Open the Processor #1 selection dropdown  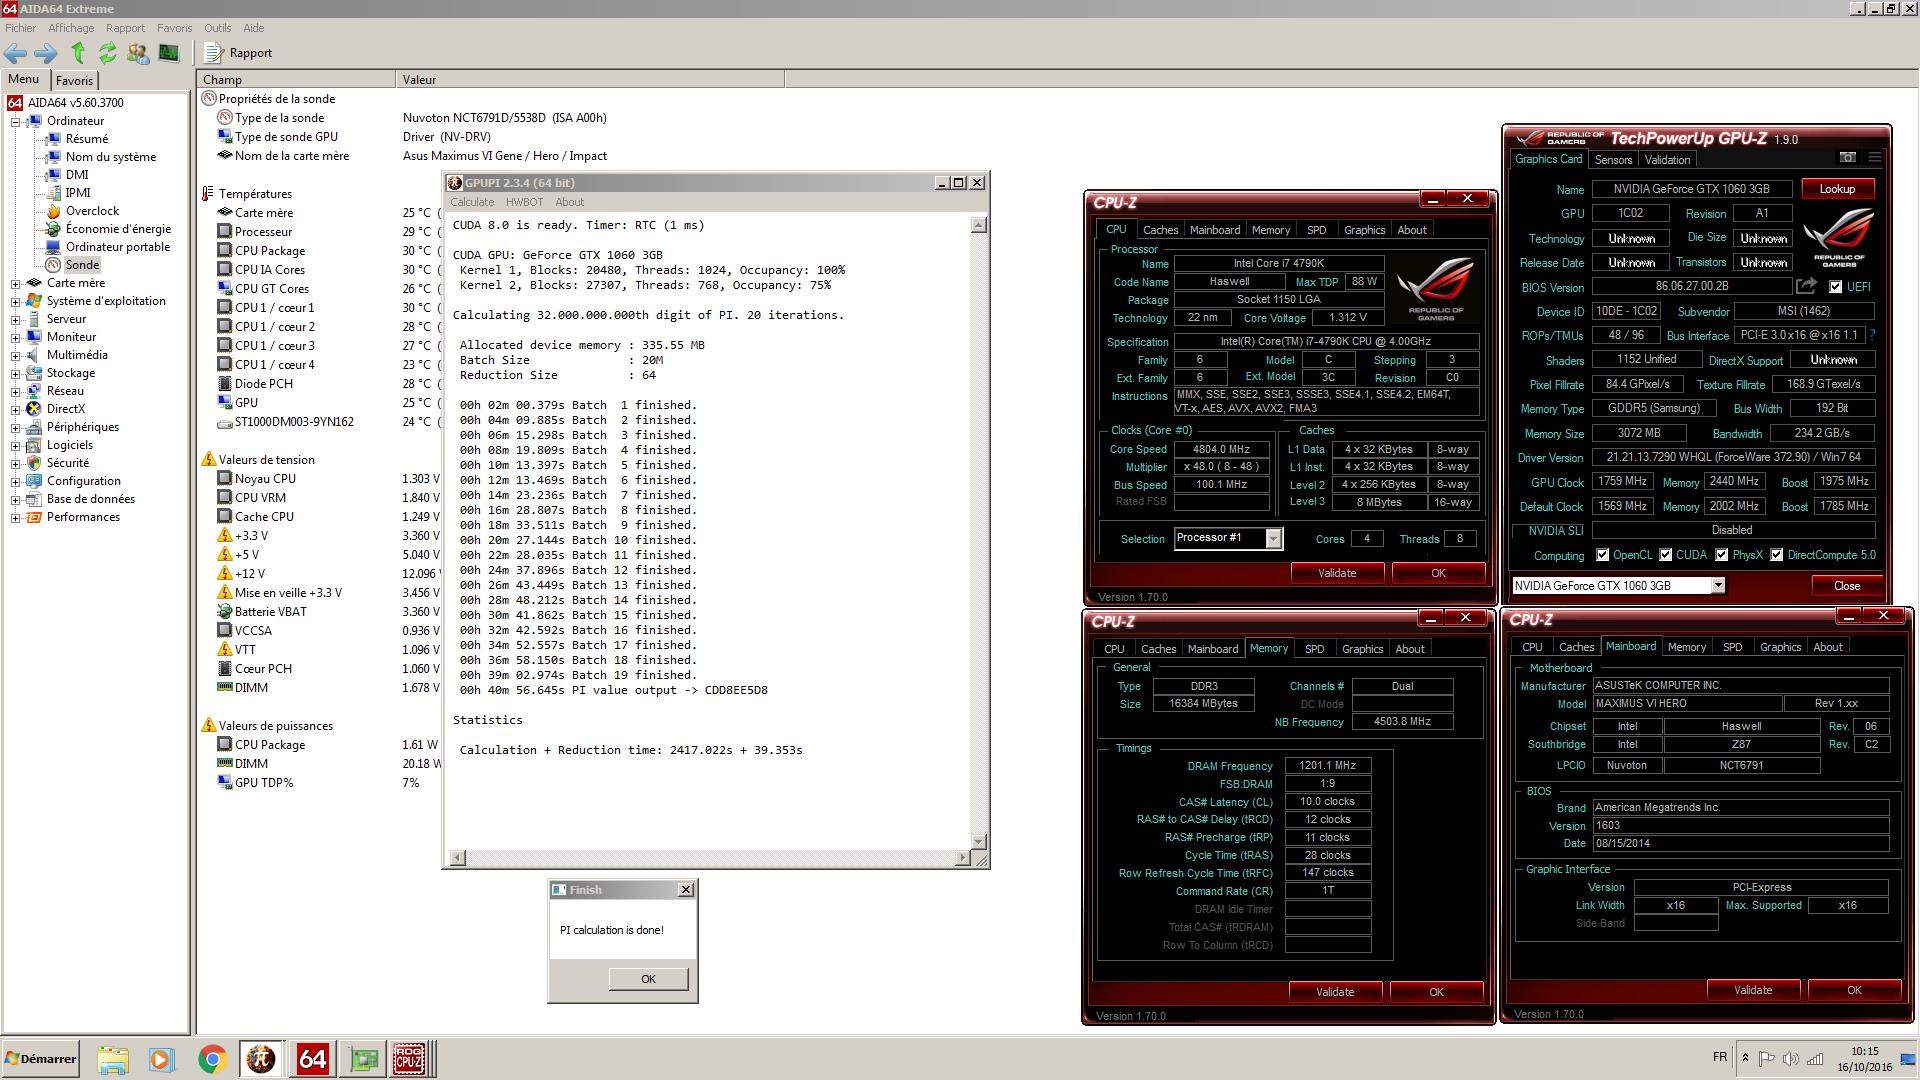[1273, 539]
